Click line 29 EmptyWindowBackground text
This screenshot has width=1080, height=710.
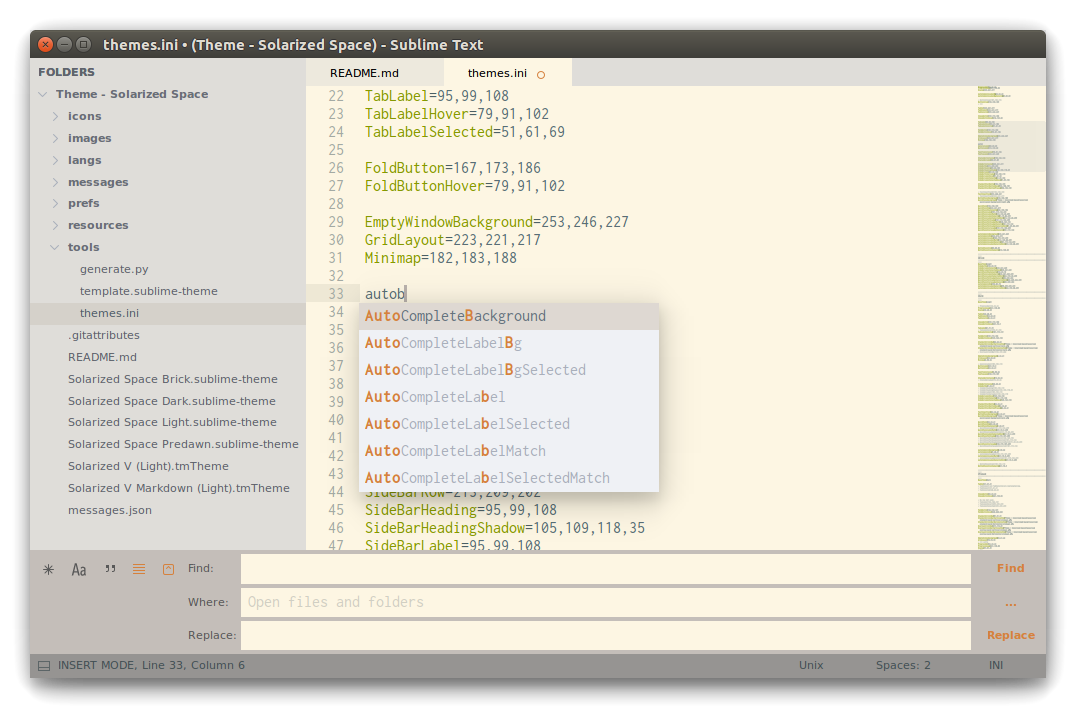click(497, 222)
